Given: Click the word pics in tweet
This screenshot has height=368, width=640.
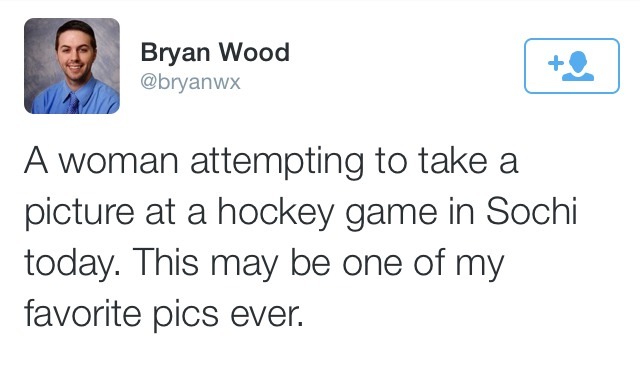Looking at the screenshot, I should 186,316.
